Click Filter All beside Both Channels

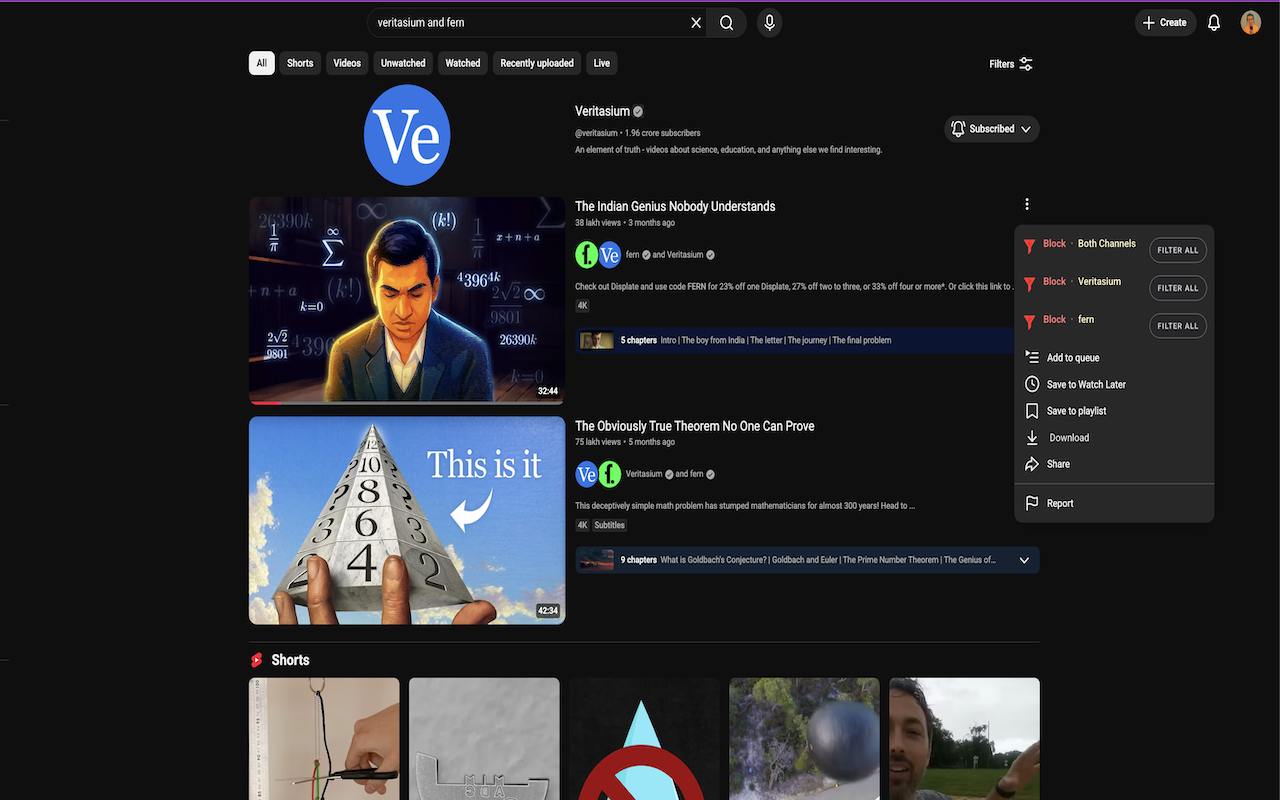(1178, 250)
